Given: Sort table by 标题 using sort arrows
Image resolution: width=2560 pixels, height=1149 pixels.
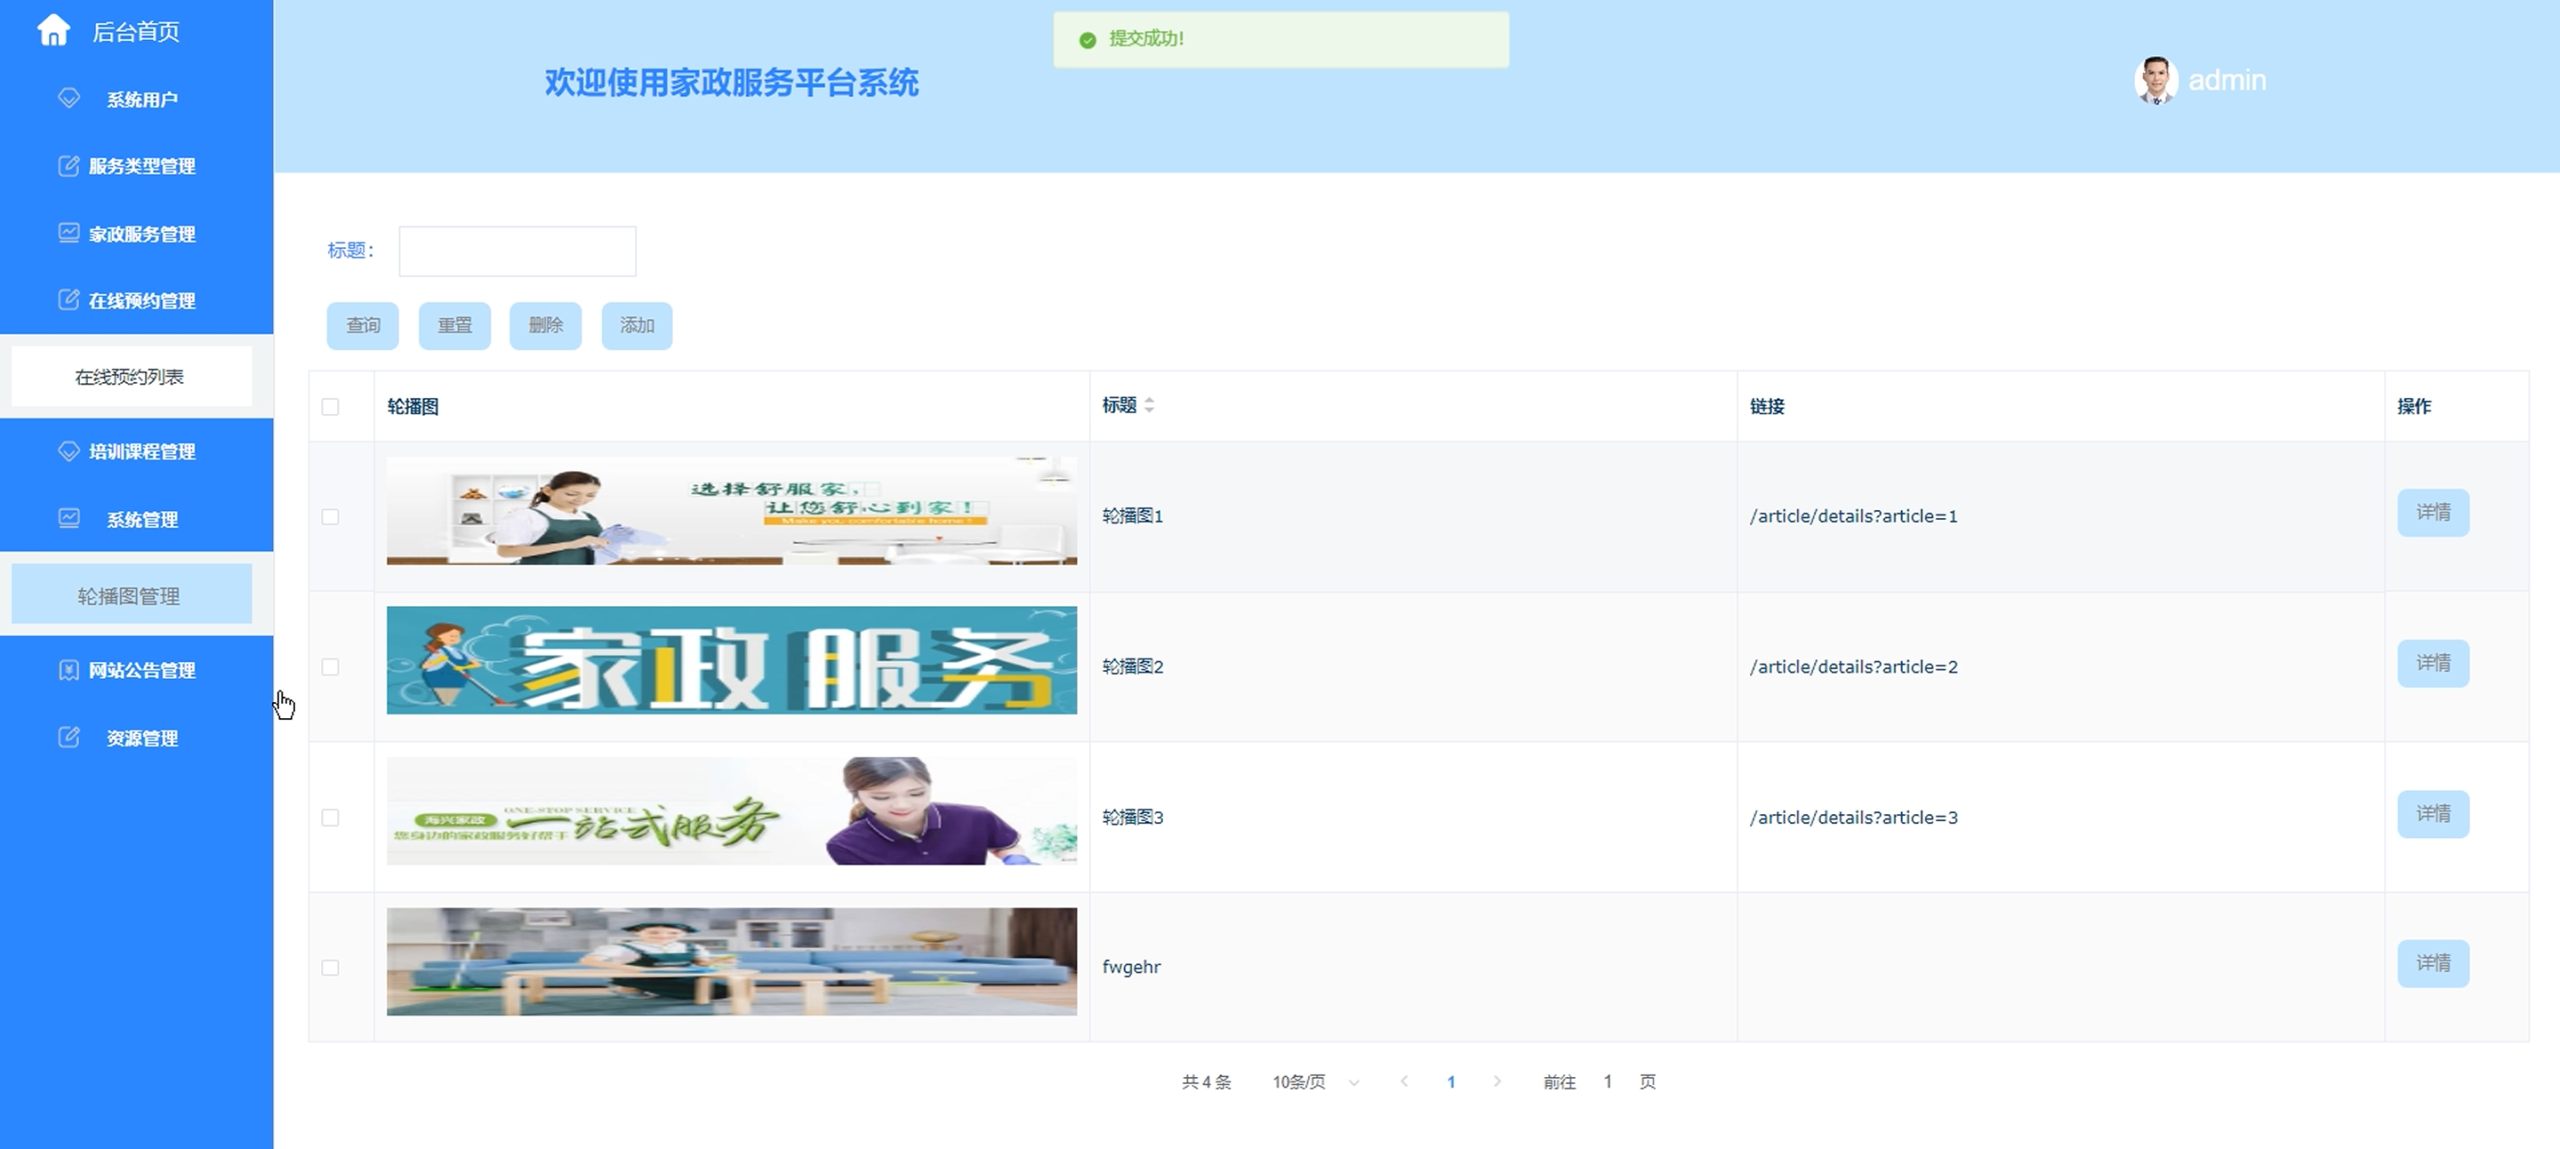Looking at the screenshot, I should (1150, 406).
